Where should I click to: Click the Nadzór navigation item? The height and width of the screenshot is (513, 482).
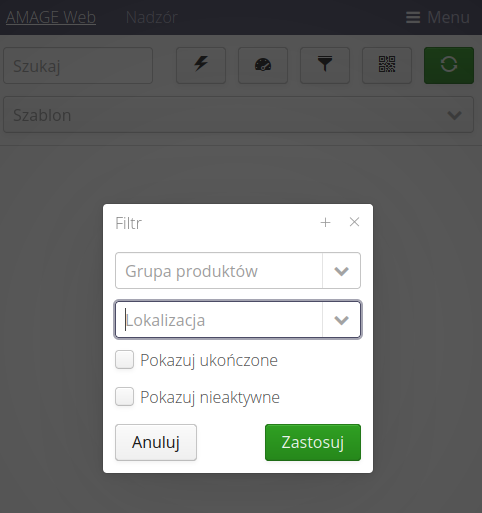[x=152, y=17]
